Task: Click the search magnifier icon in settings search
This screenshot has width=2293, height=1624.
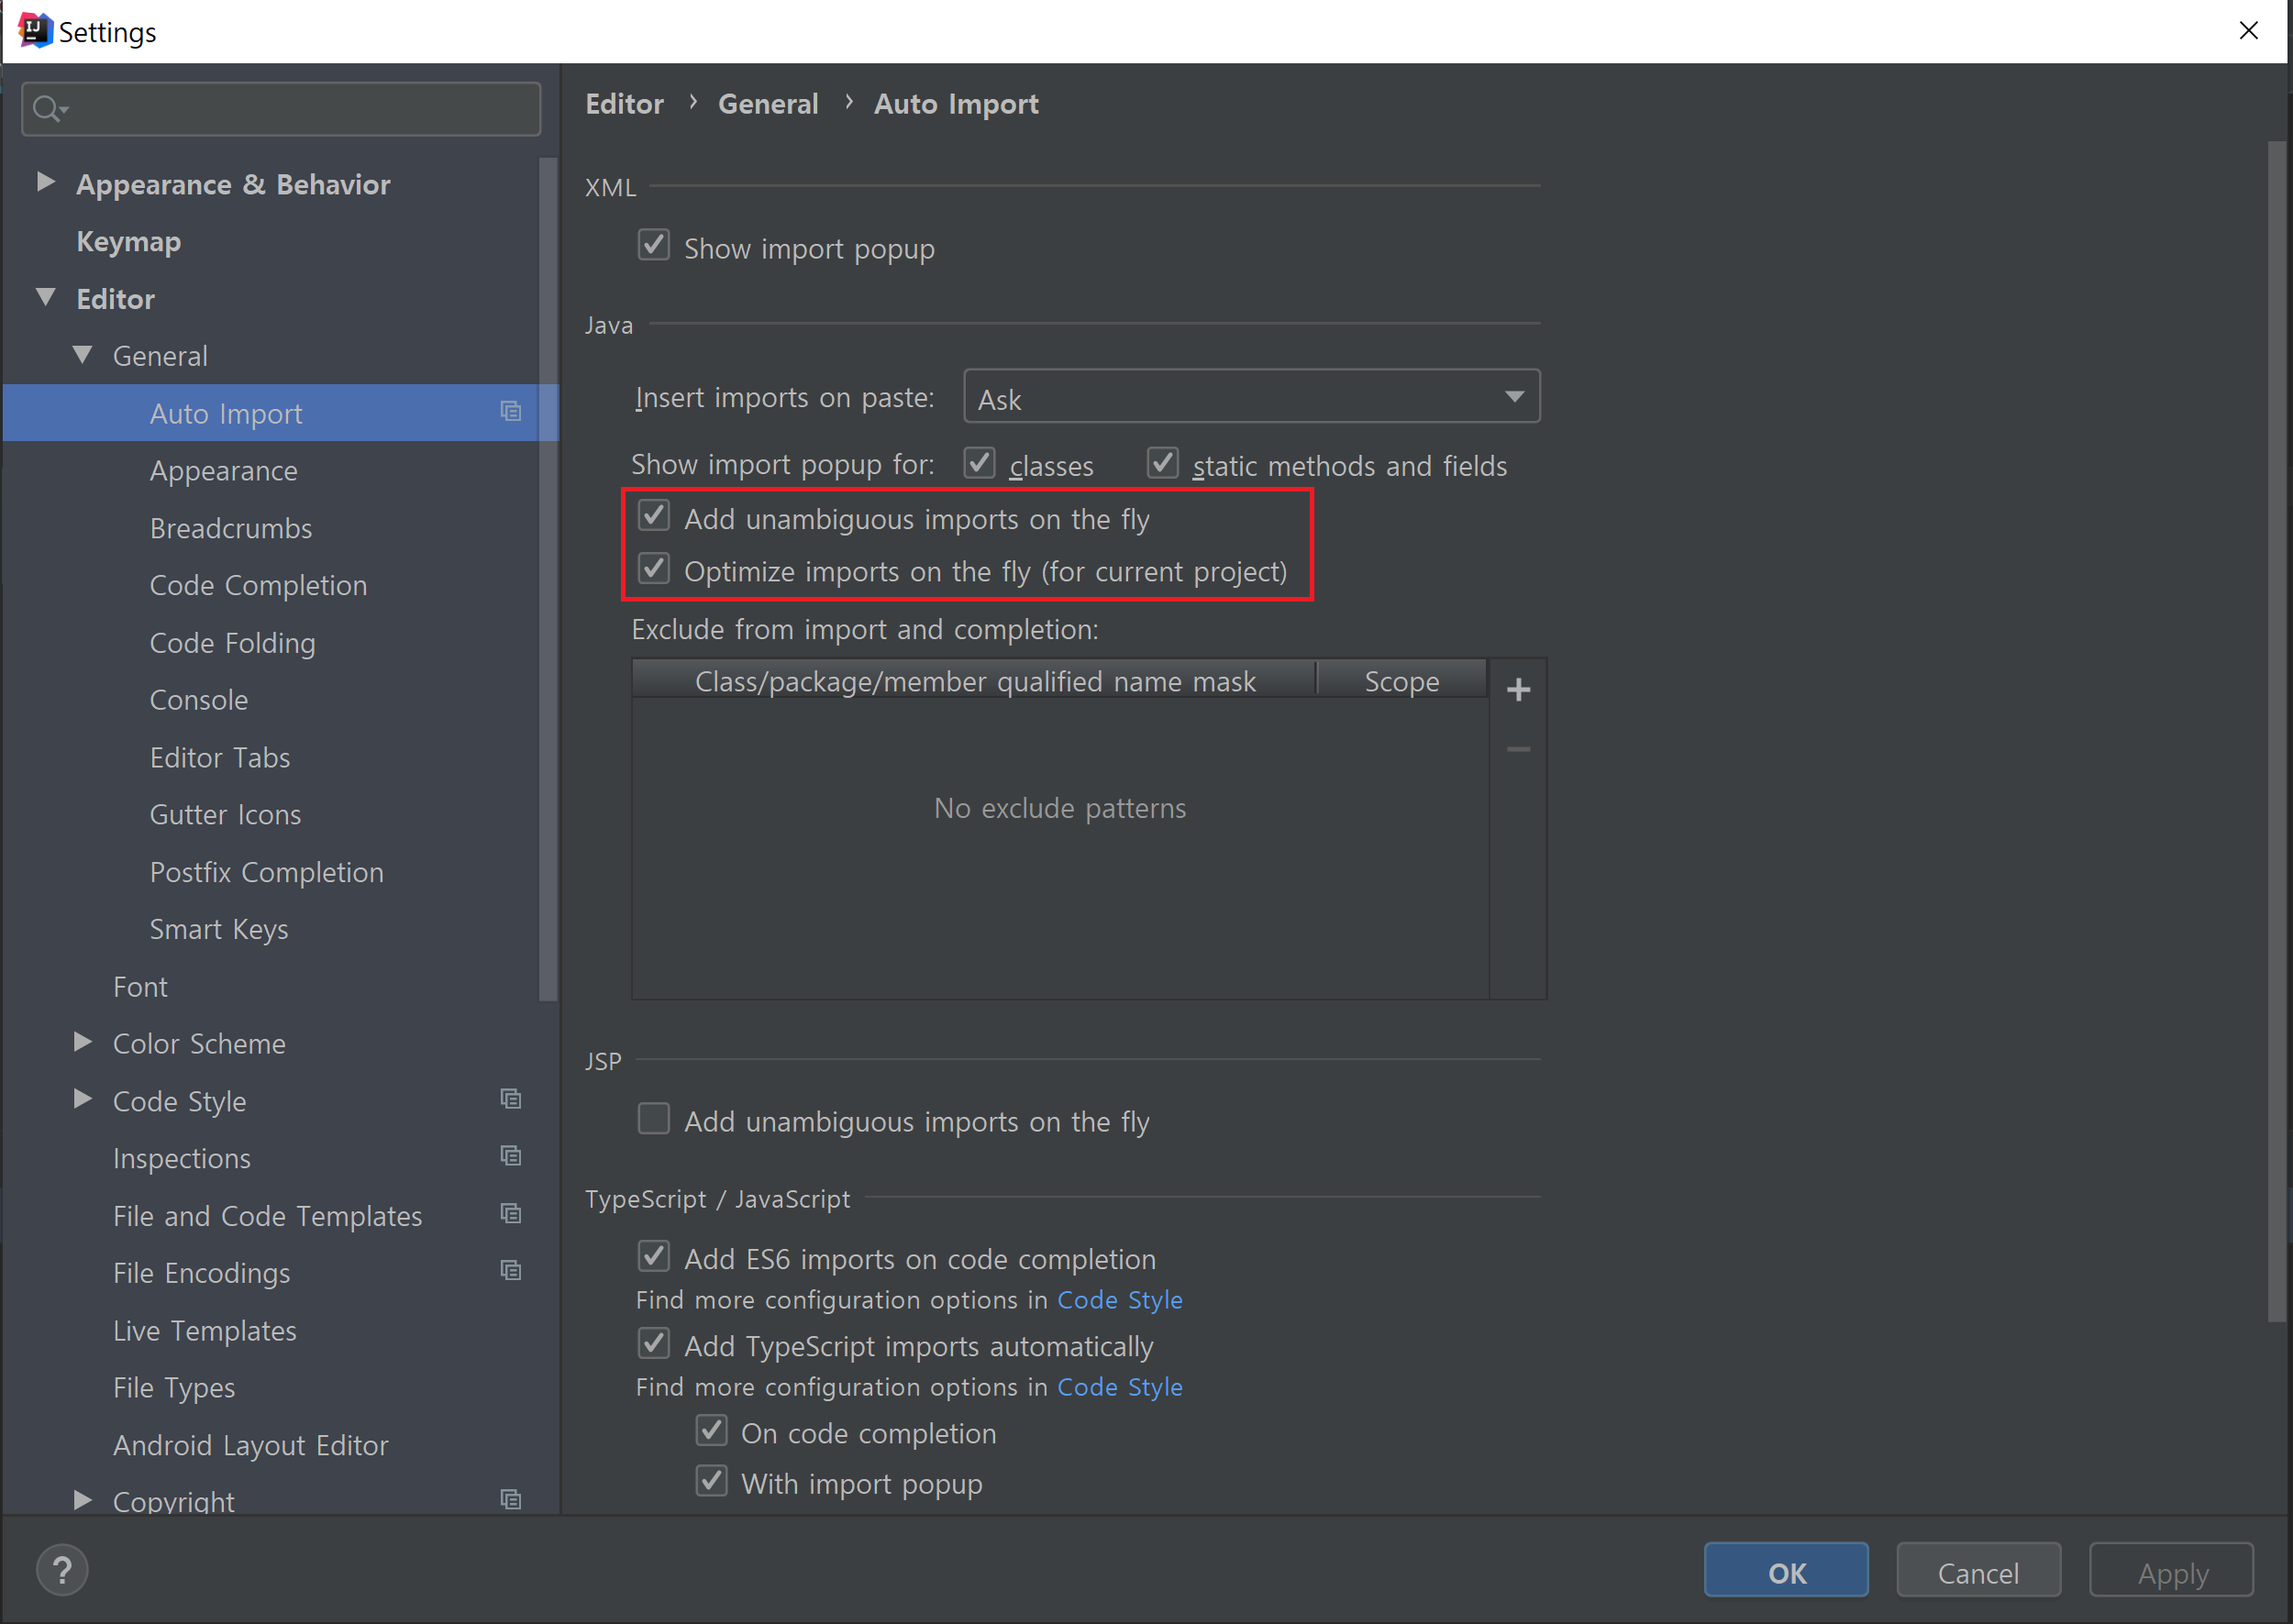Action: point(47,108)
